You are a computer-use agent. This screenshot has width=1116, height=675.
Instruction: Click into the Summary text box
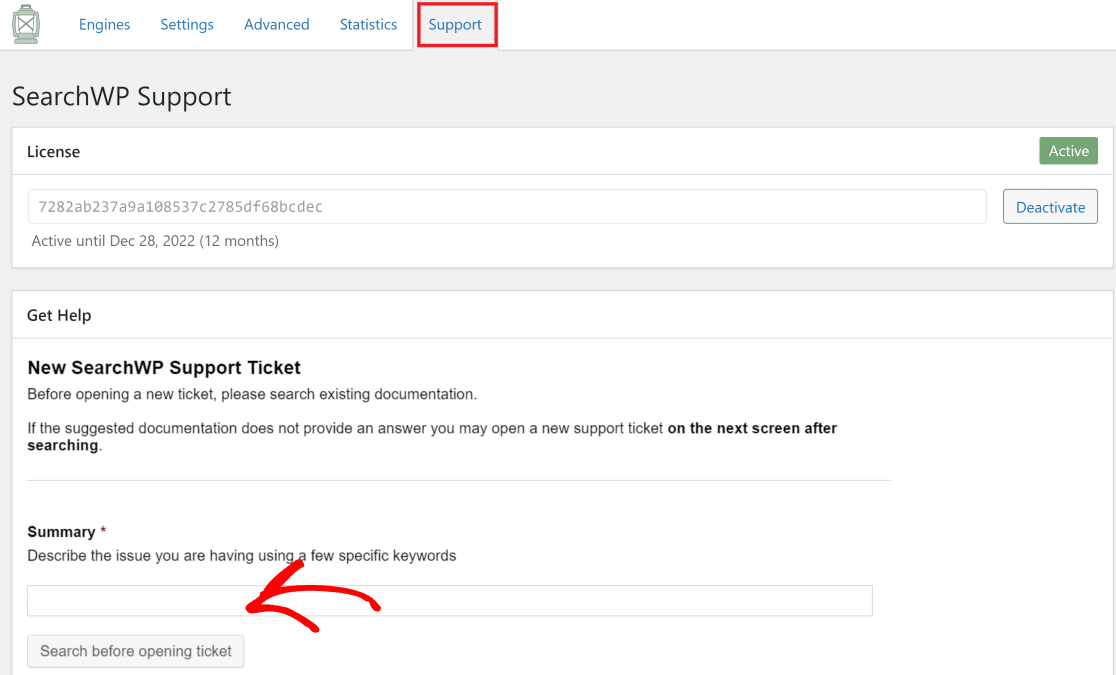450,601
